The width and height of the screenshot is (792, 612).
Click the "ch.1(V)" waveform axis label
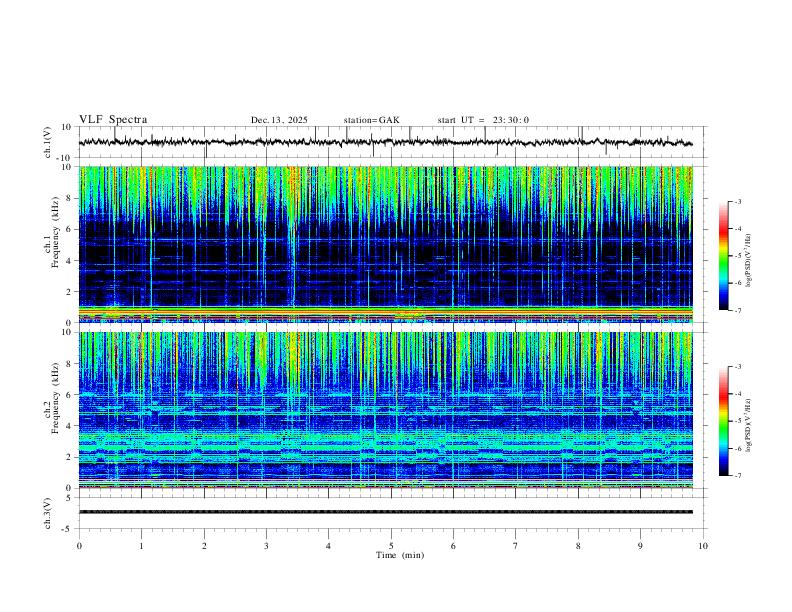(x=48, y=142)
